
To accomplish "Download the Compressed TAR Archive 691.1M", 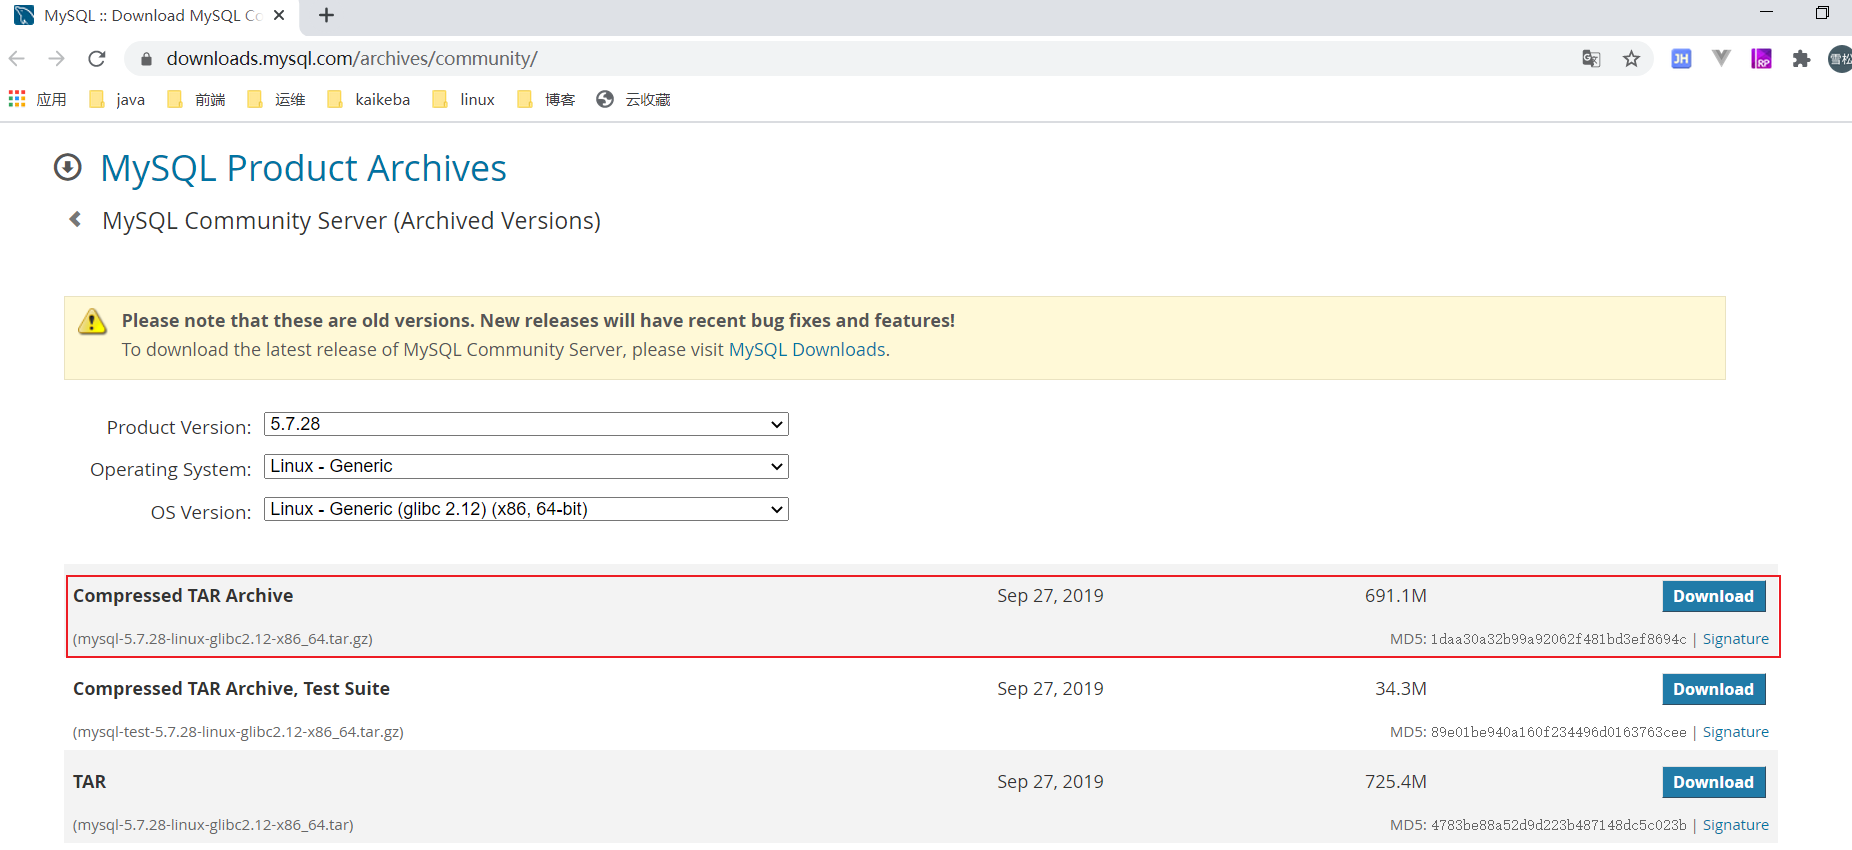I will click(1714, 596).
